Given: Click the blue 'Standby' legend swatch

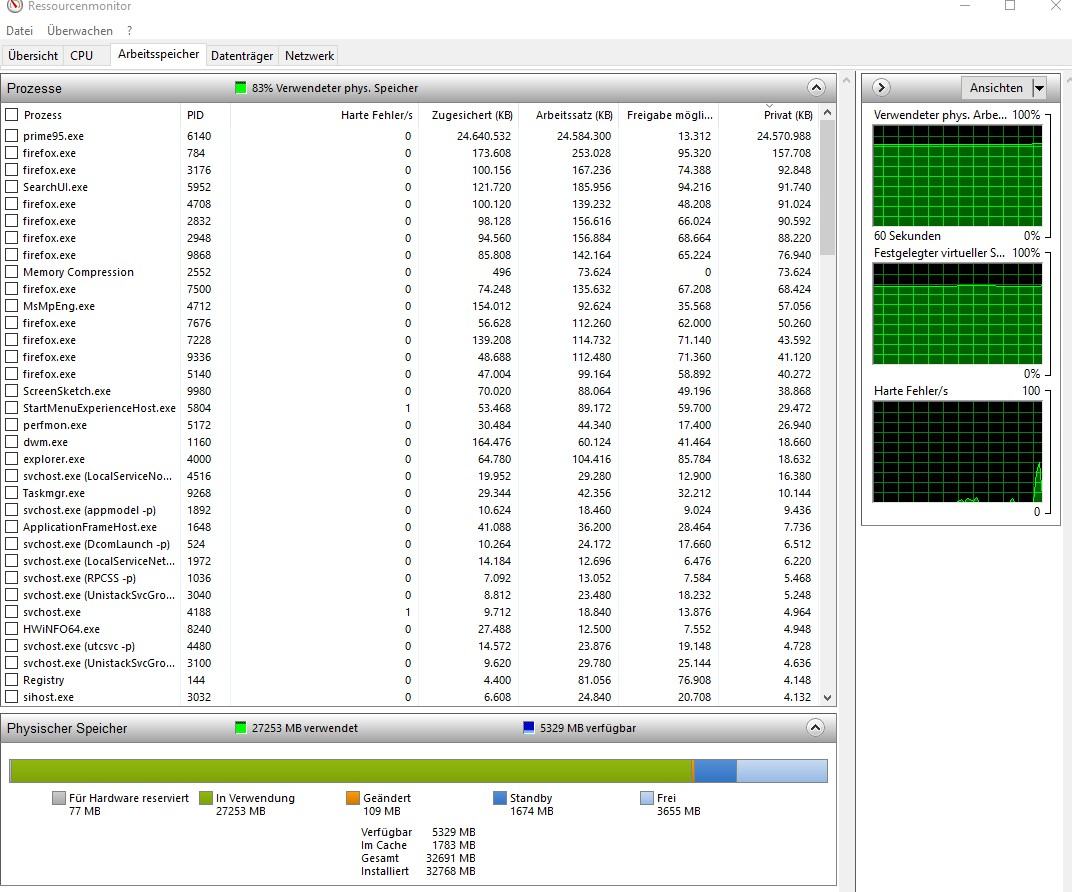Looking at the screenshot, I should (x=500, y=798).
